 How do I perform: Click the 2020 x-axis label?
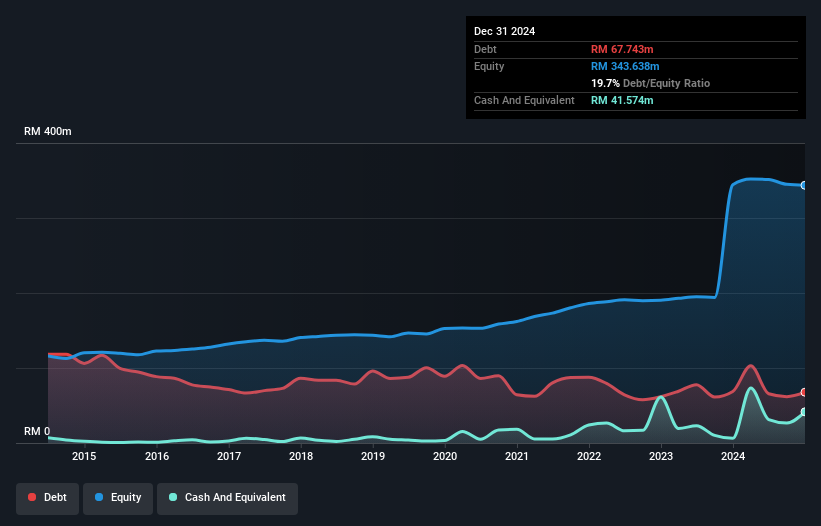click(445, 456)
